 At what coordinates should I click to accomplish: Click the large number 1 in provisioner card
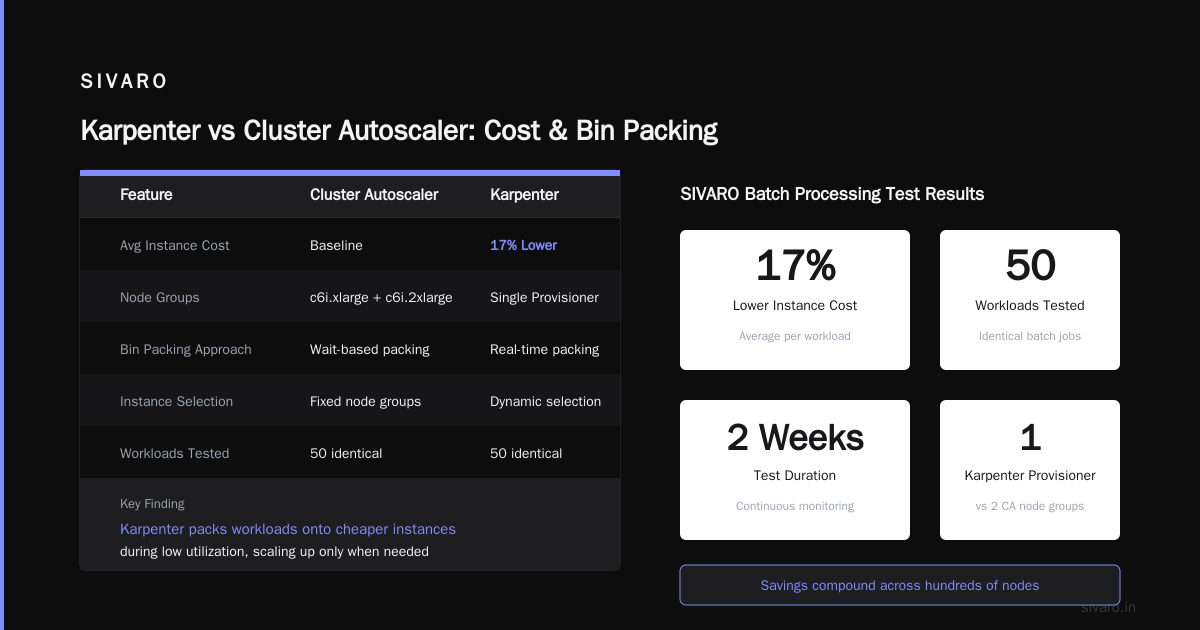pyautogui.click(x=1030, y=437)
